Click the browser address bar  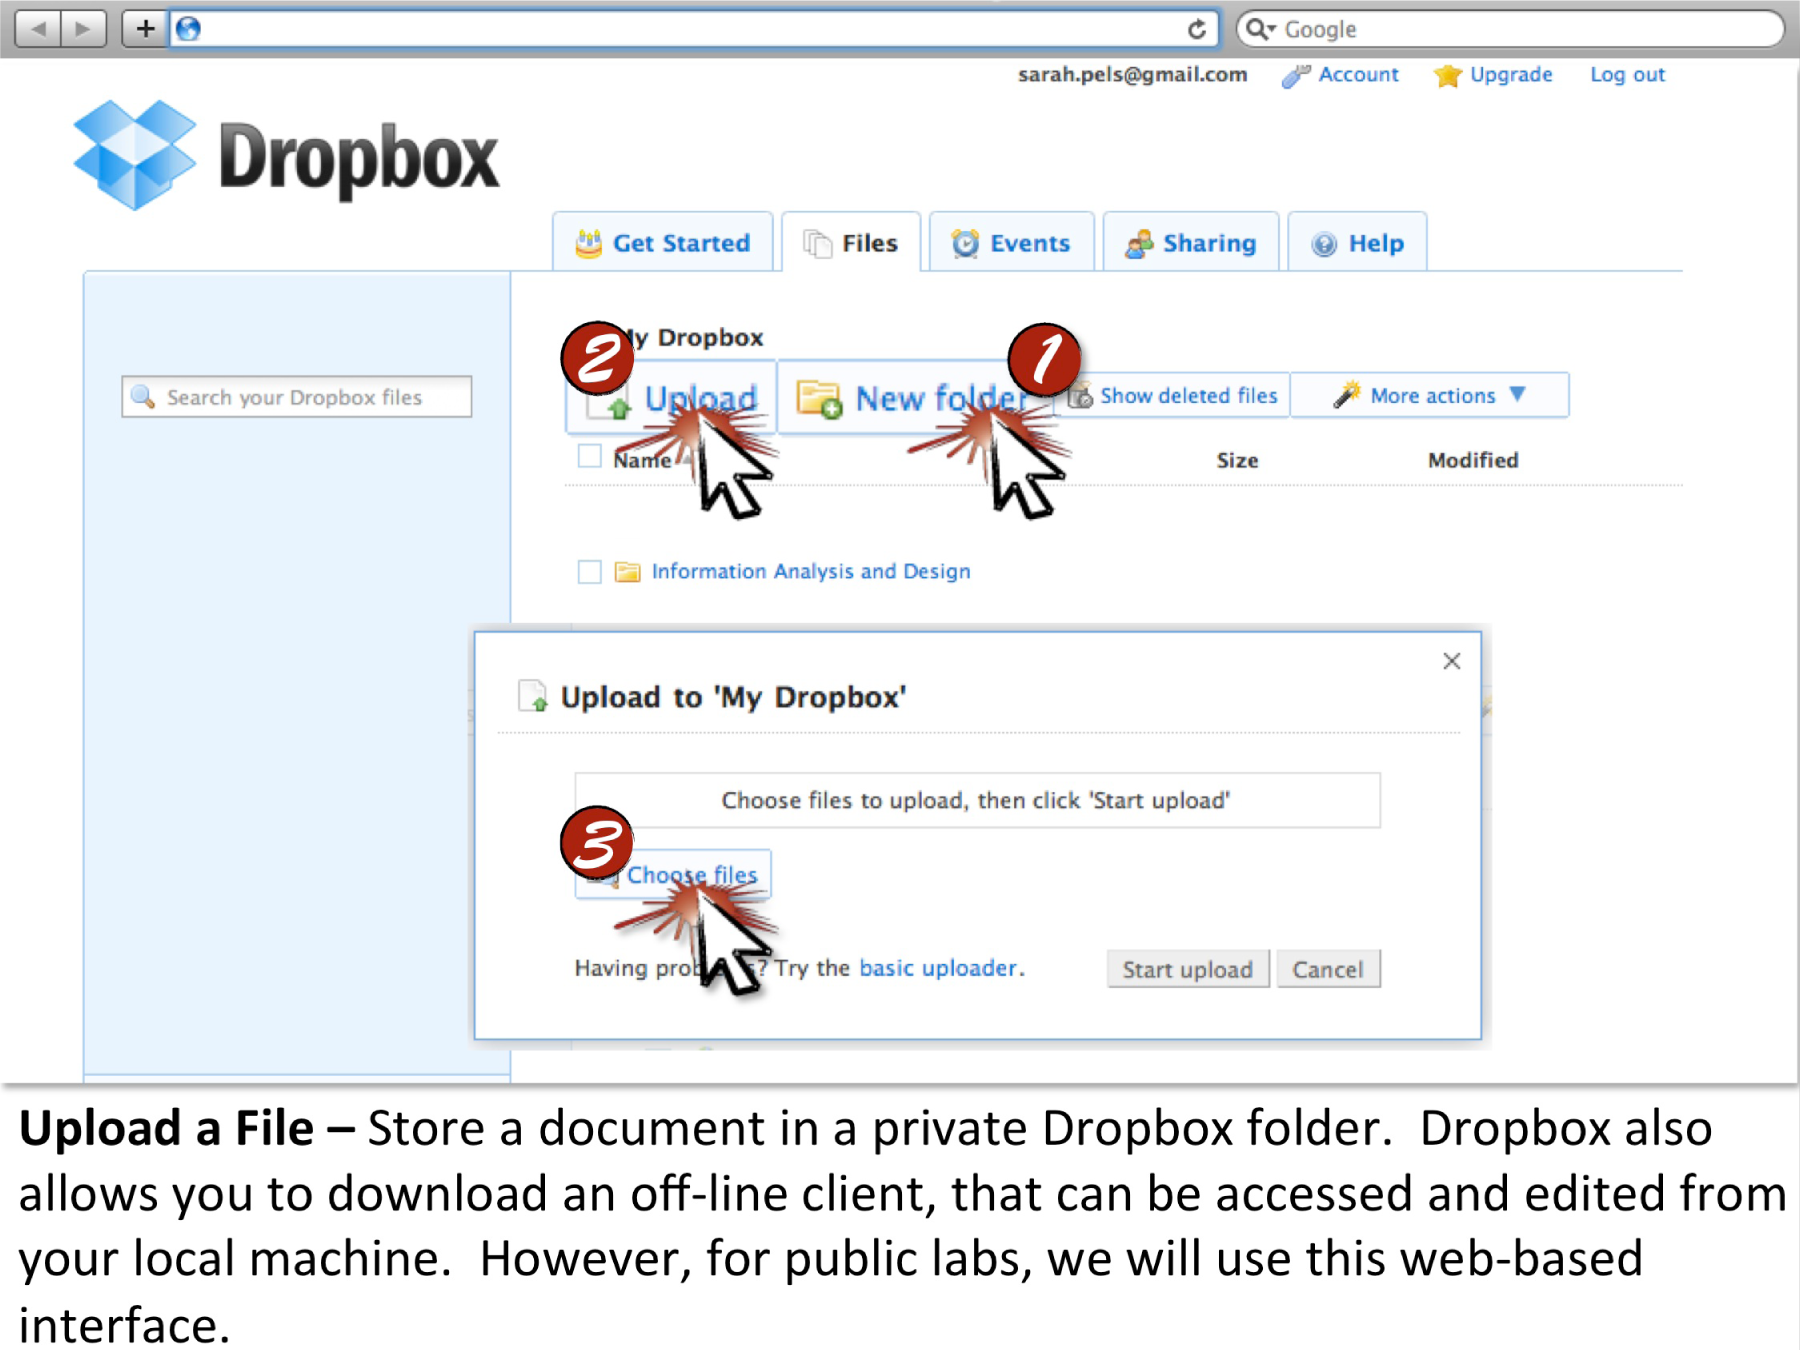click(x=693, y=29)
